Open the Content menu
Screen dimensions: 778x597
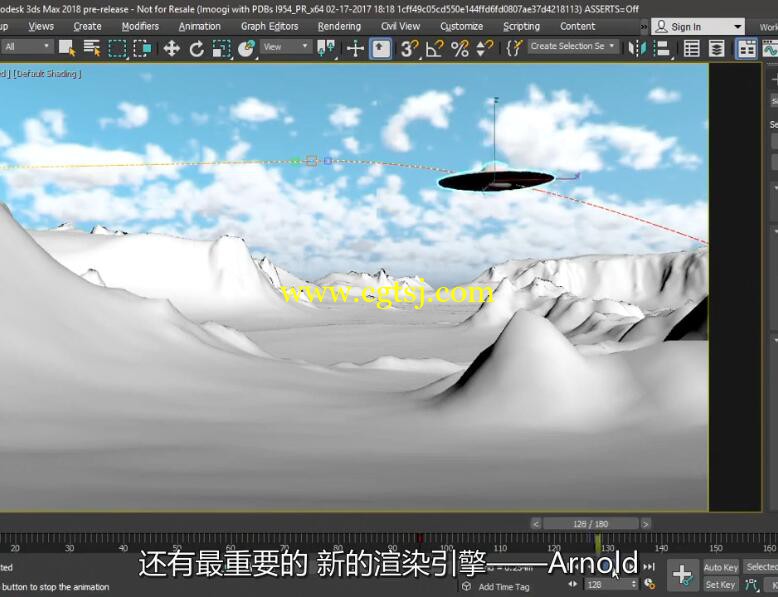point(578,26)
